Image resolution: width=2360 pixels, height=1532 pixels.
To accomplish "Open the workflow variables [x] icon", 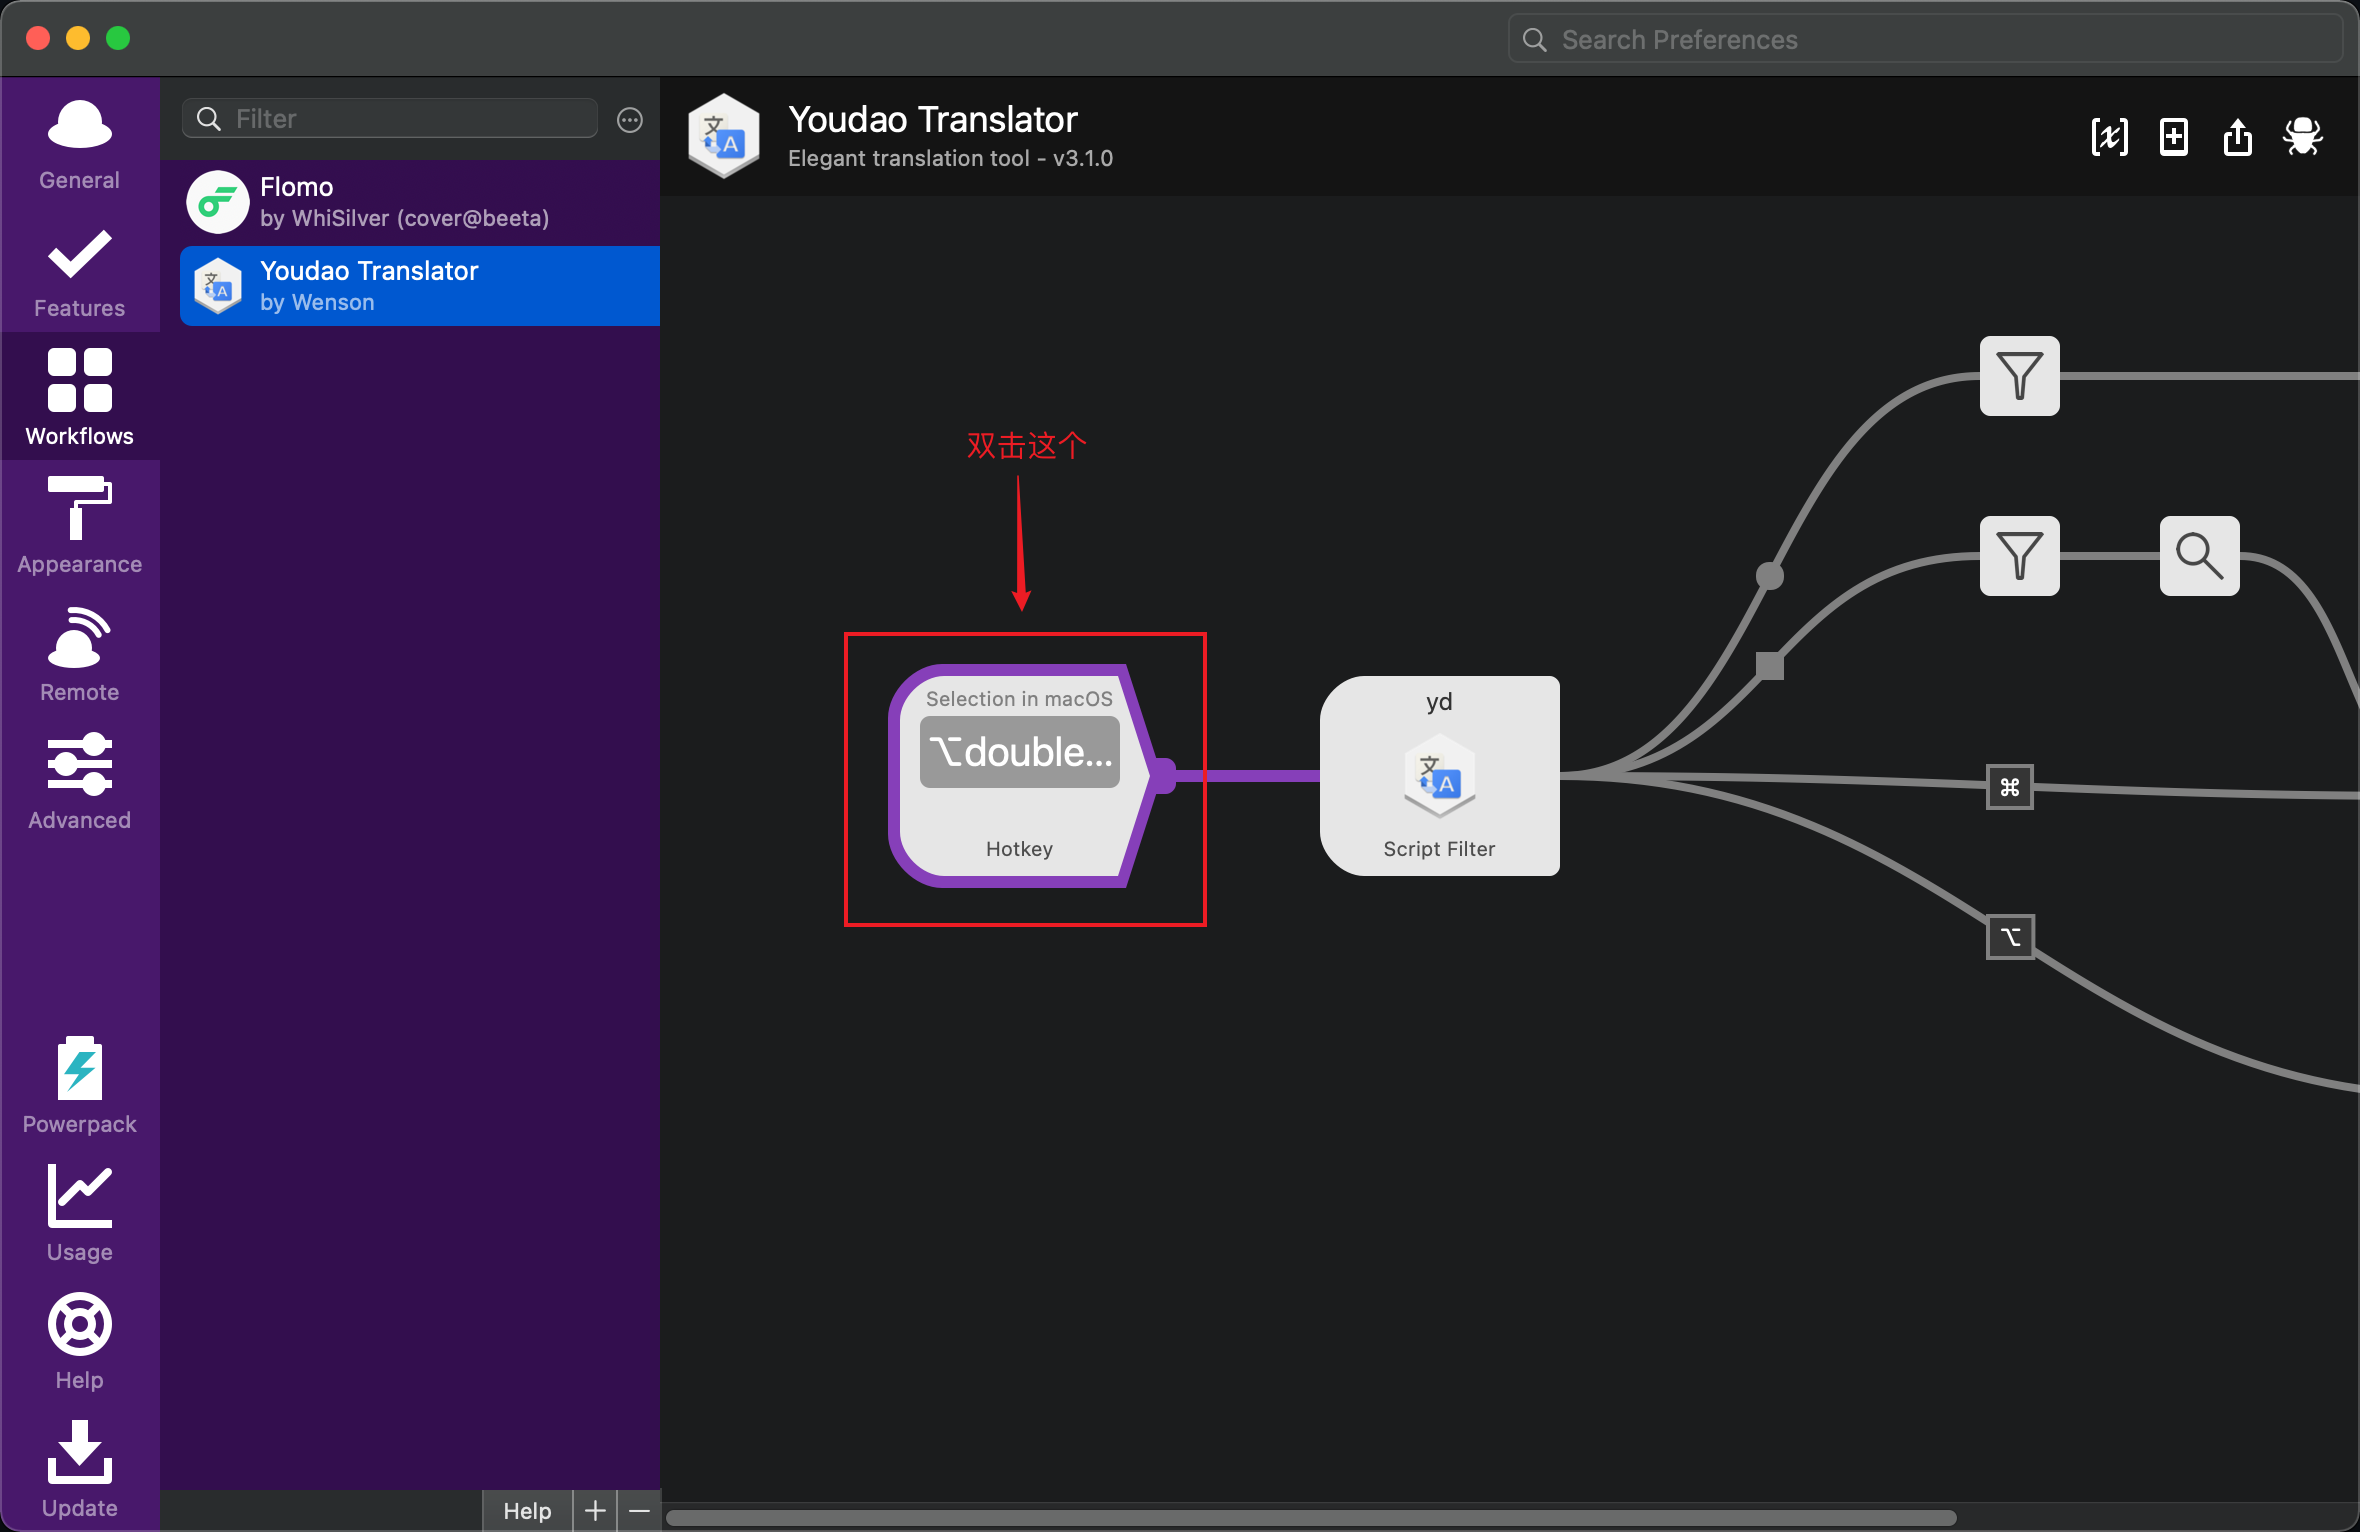I will point(2109,137).
